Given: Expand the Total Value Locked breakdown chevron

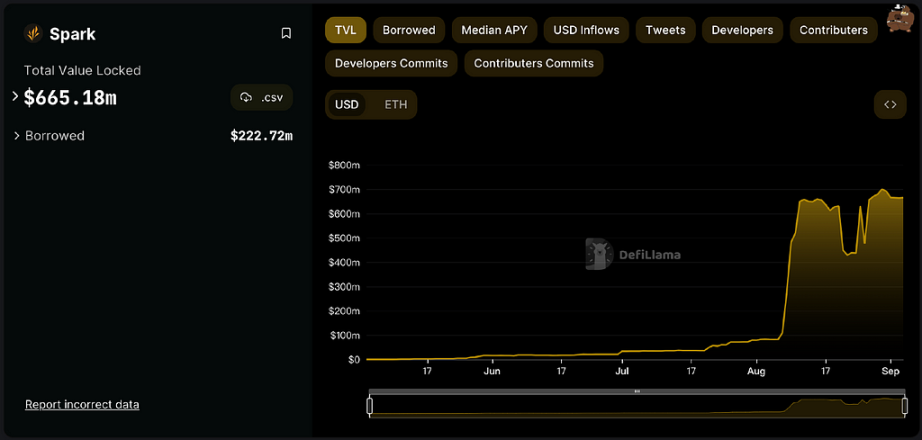Looking at the screenshot, I should click(16, 97).
